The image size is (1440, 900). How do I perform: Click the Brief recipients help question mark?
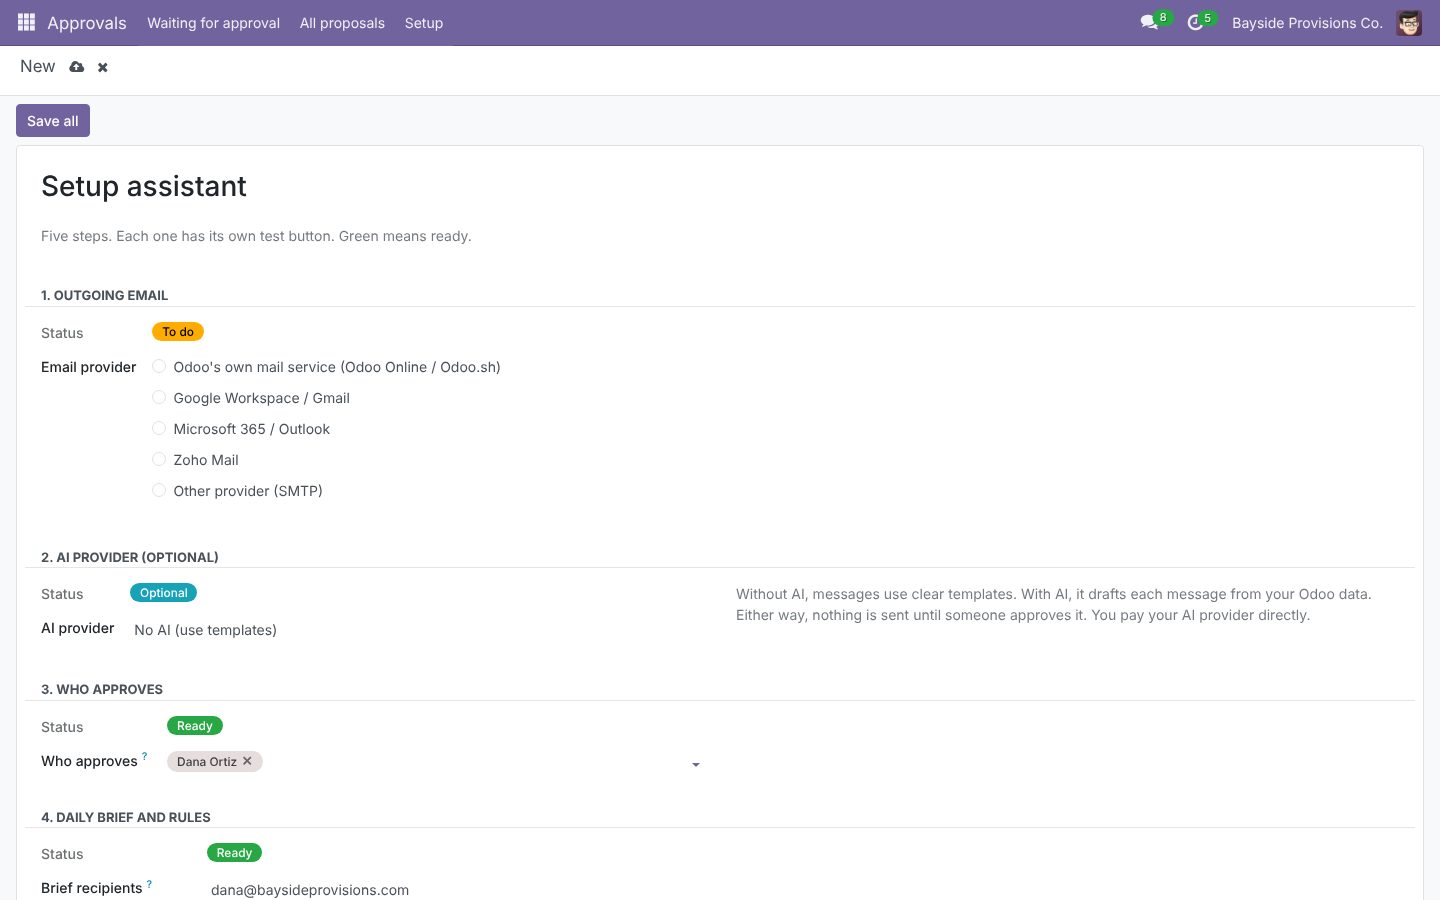point(150,883)
